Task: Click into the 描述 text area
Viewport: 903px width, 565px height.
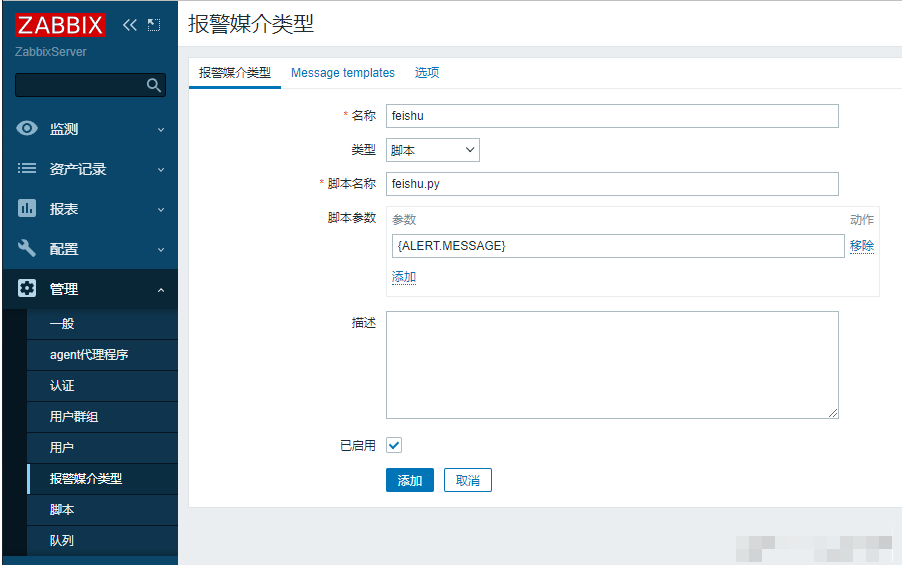Action: pyautogui.click(x=612, y=364)
